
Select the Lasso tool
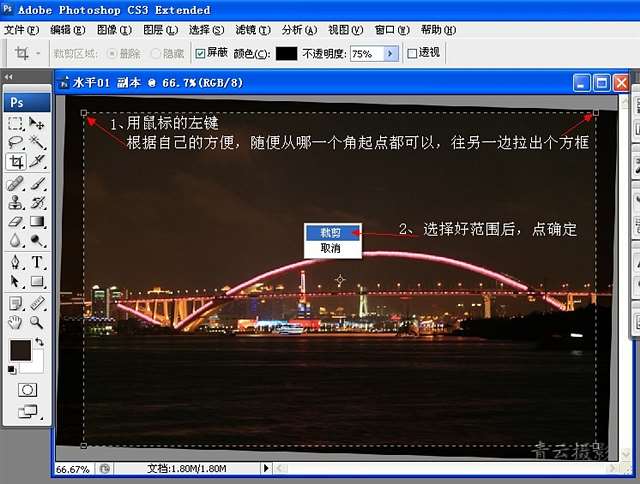point(16,142)
